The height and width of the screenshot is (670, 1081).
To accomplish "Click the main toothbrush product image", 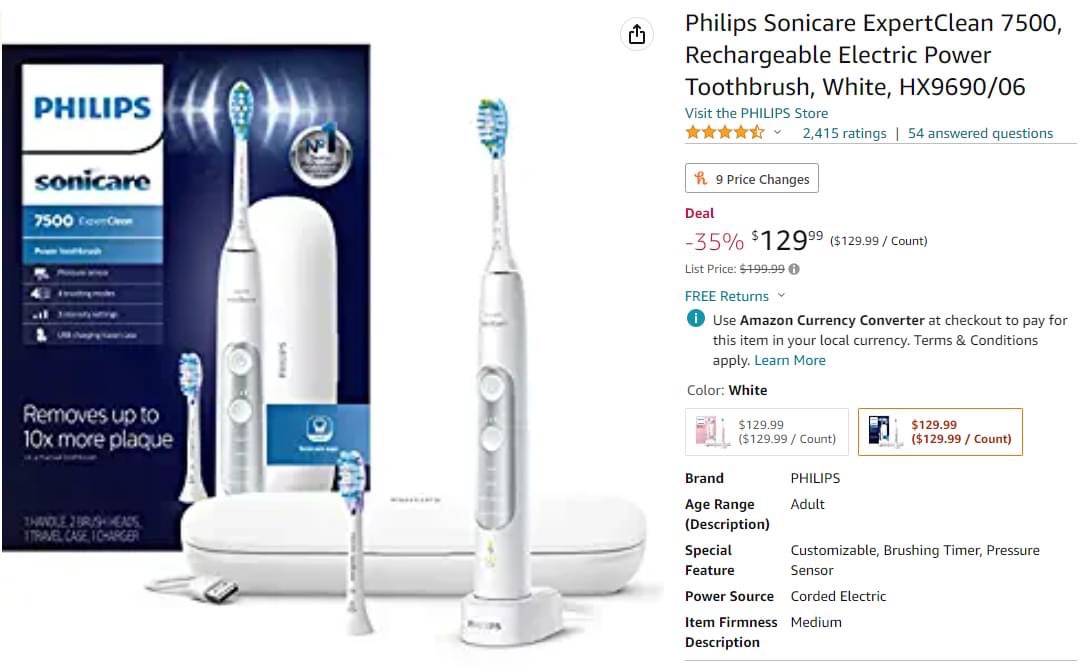I will (x=499, y=372).
